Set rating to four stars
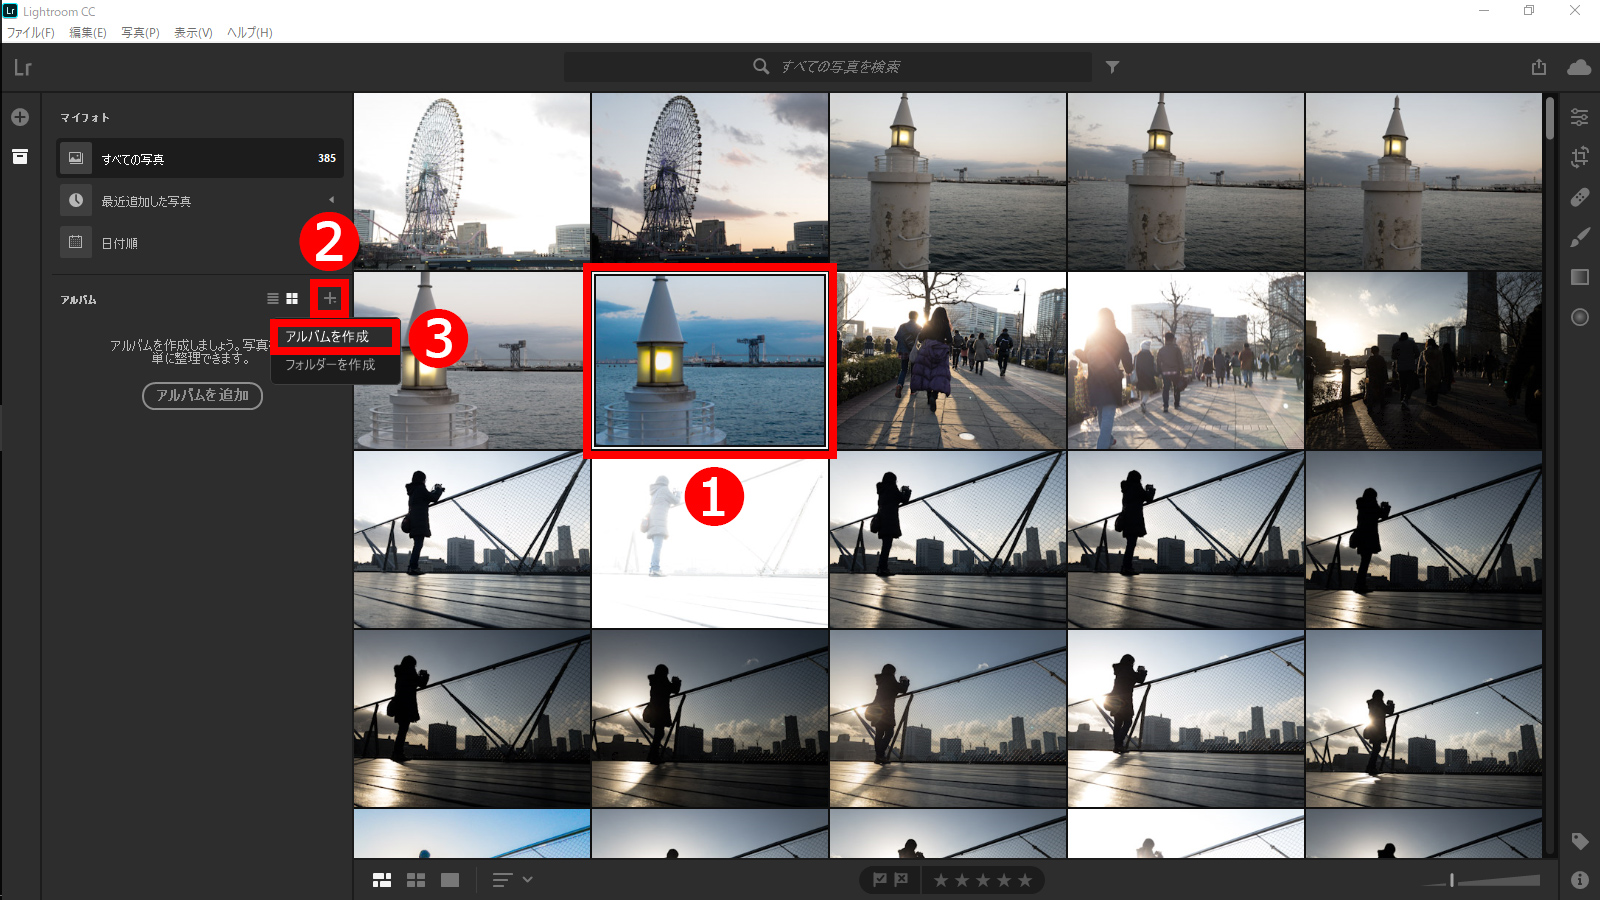The height and width of the screenshot is (900, 1600). click(1004, 880)
